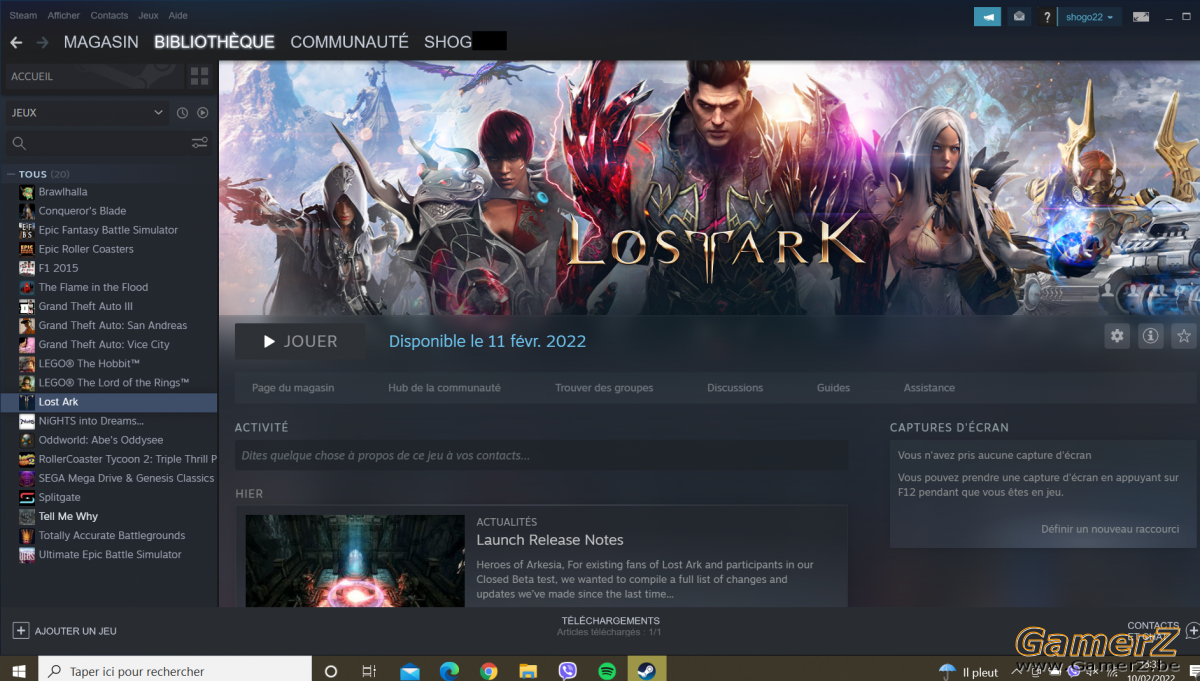Open the Mail app from the taskbar

[x=409, y=671]
